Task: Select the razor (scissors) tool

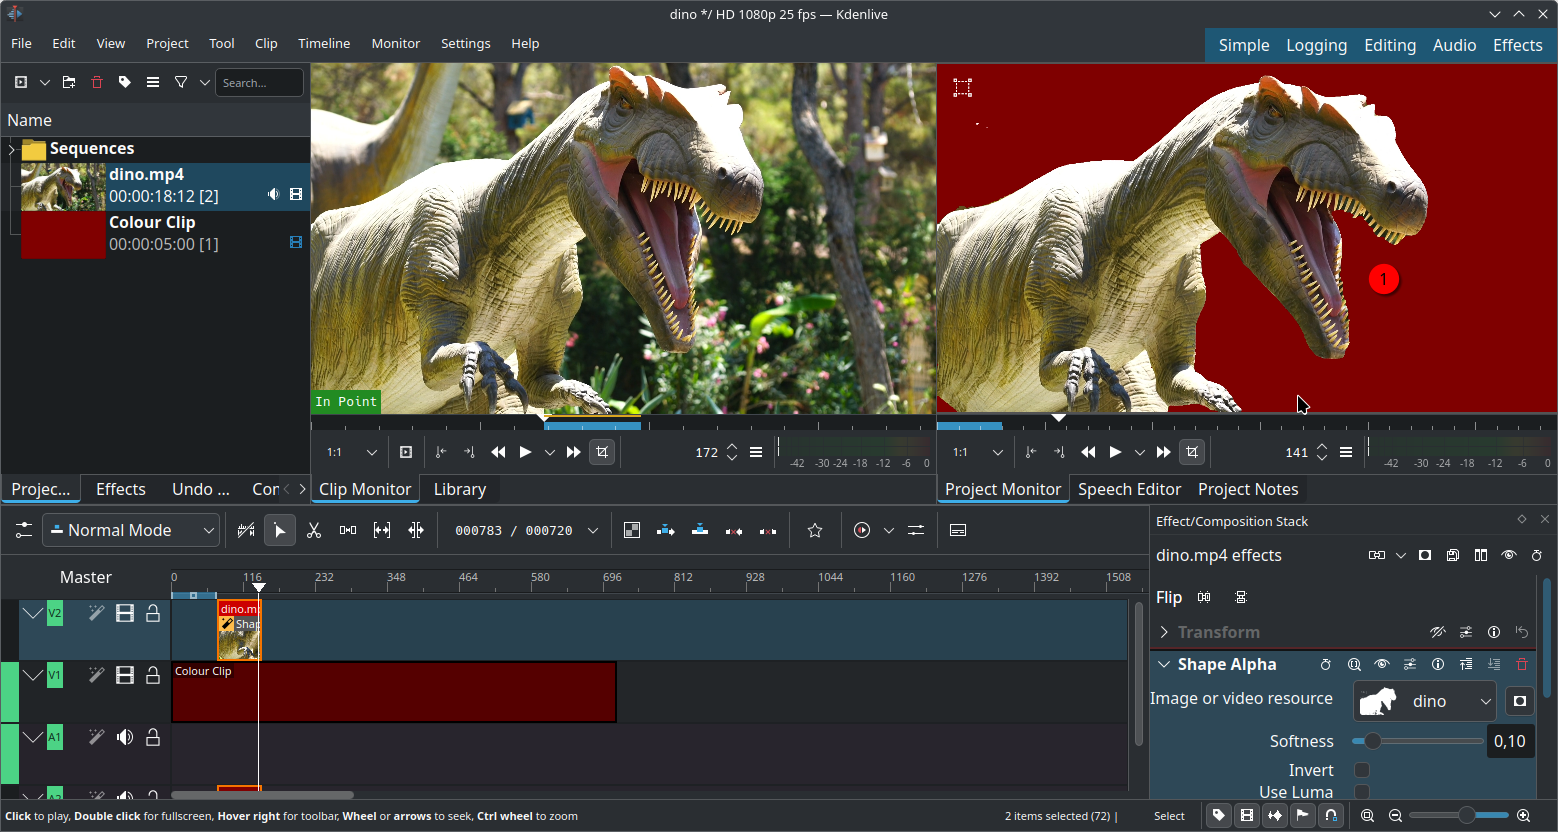Action: click(x=314, y=531)
